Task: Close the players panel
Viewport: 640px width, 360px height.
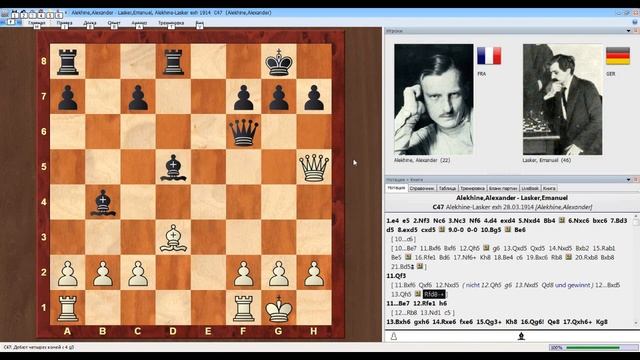Action: [x=636, y=31]
